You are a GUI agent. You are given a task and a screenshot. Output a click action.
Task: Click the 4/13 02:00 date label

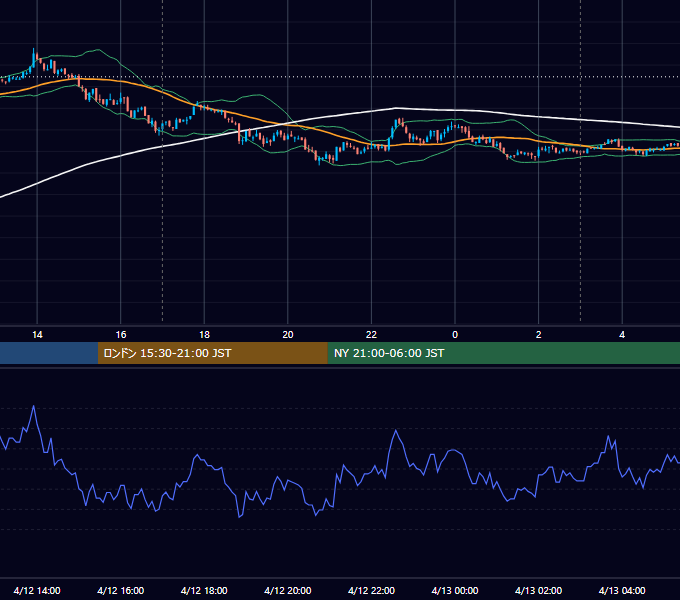pyautogui.click(x=538, y=590)
